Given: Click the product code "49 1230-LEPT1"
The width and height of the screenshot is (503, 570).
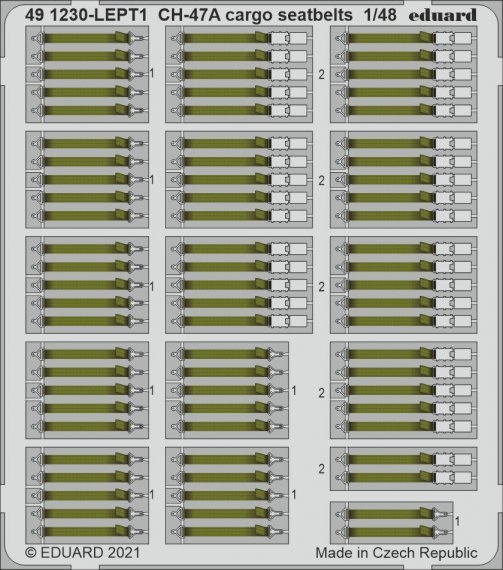Looking at the screenshot, I should coord(86,15).
